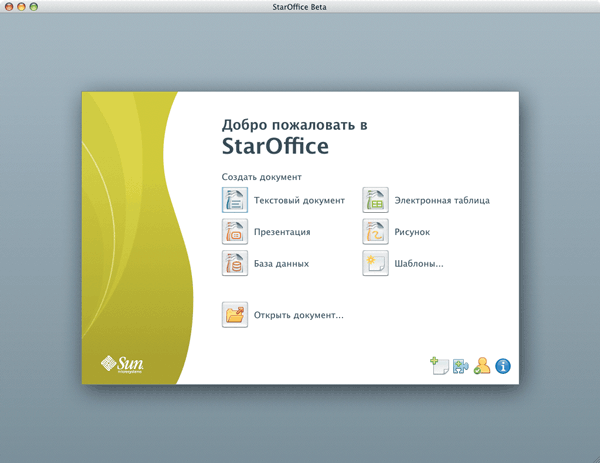This screenshot has width=600, height=463.
Task: Choose the Презентация label
Action: [x=282, y=232]
